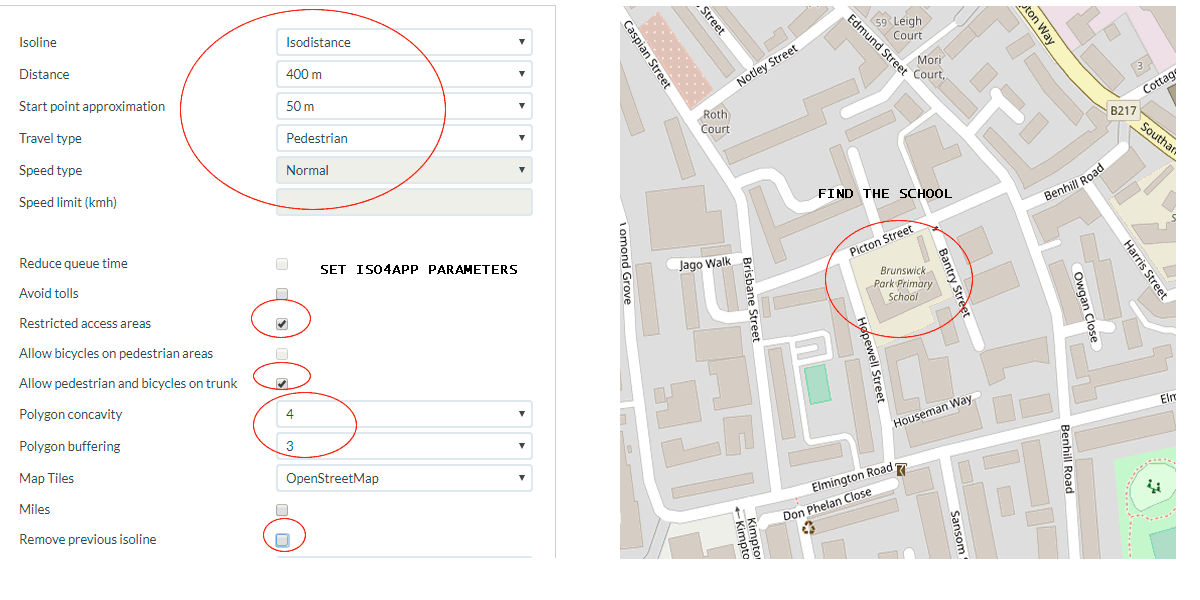Toggle Allow bicycles on pedestrian areas checkbox
Screen dimensions: 1200x600
(x=282, y=354)
